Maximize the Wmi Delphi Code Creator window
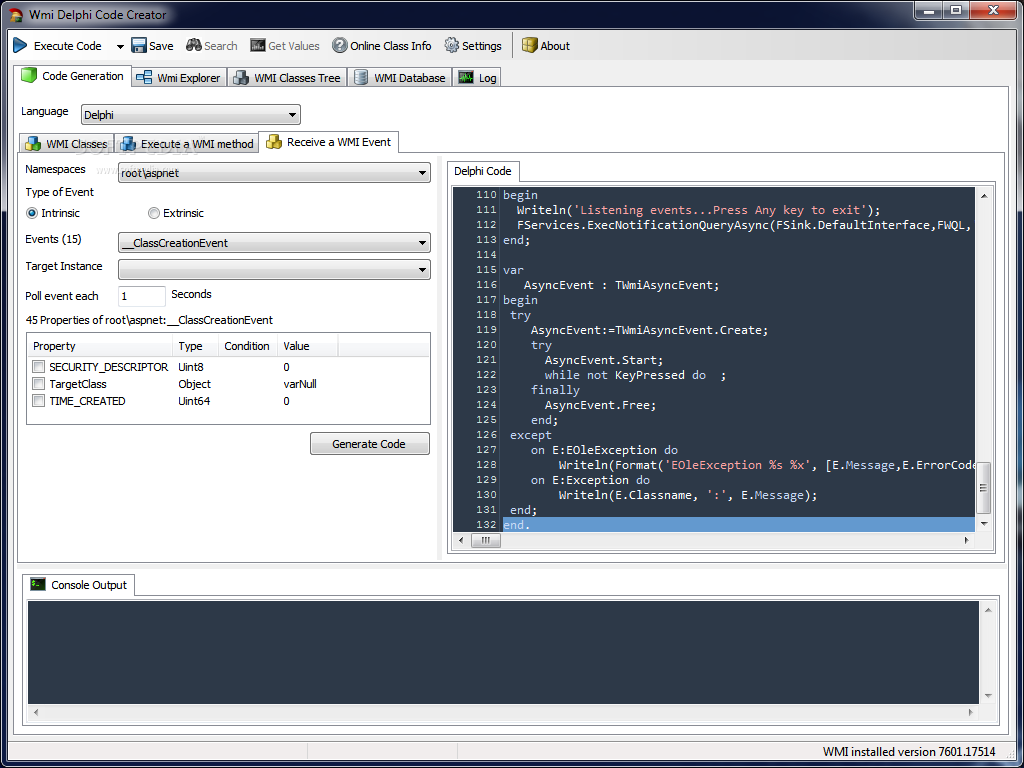Image resolution: width=1024 pixels, height=768 pixels. [x=955, y=10]
